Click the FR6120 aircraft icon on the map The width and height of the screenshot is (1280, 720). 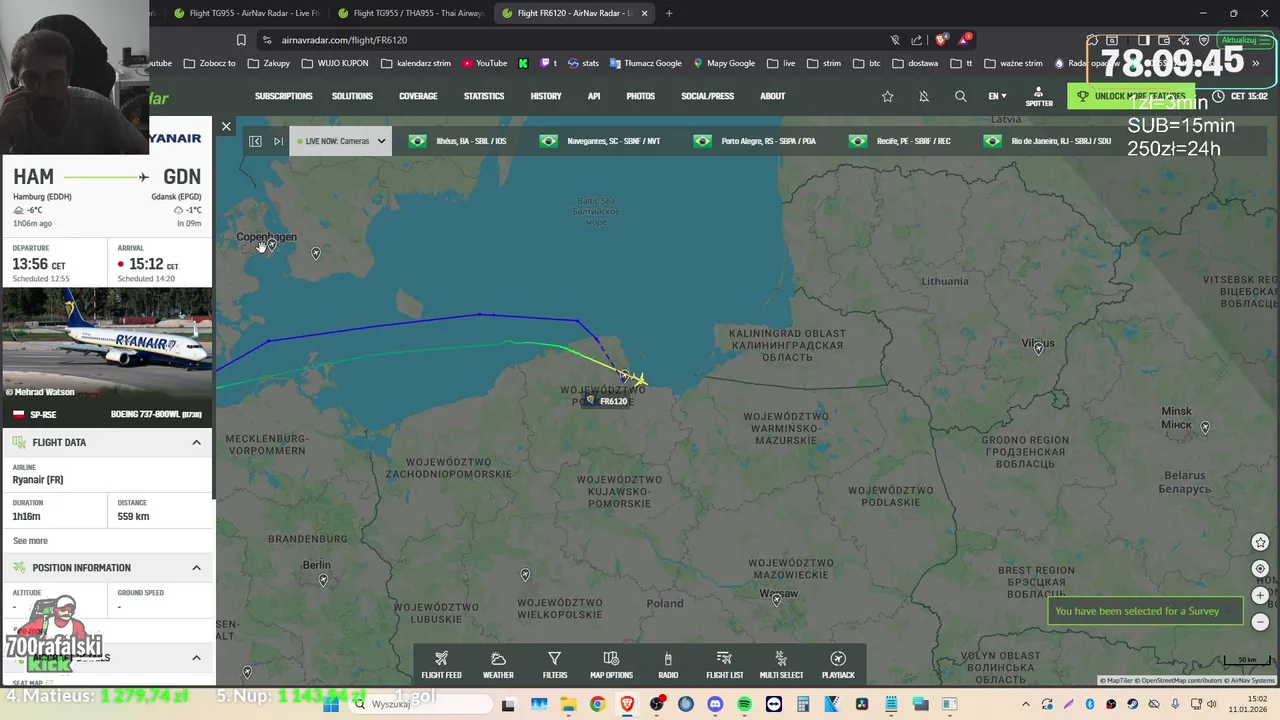[x=639, y=380]
